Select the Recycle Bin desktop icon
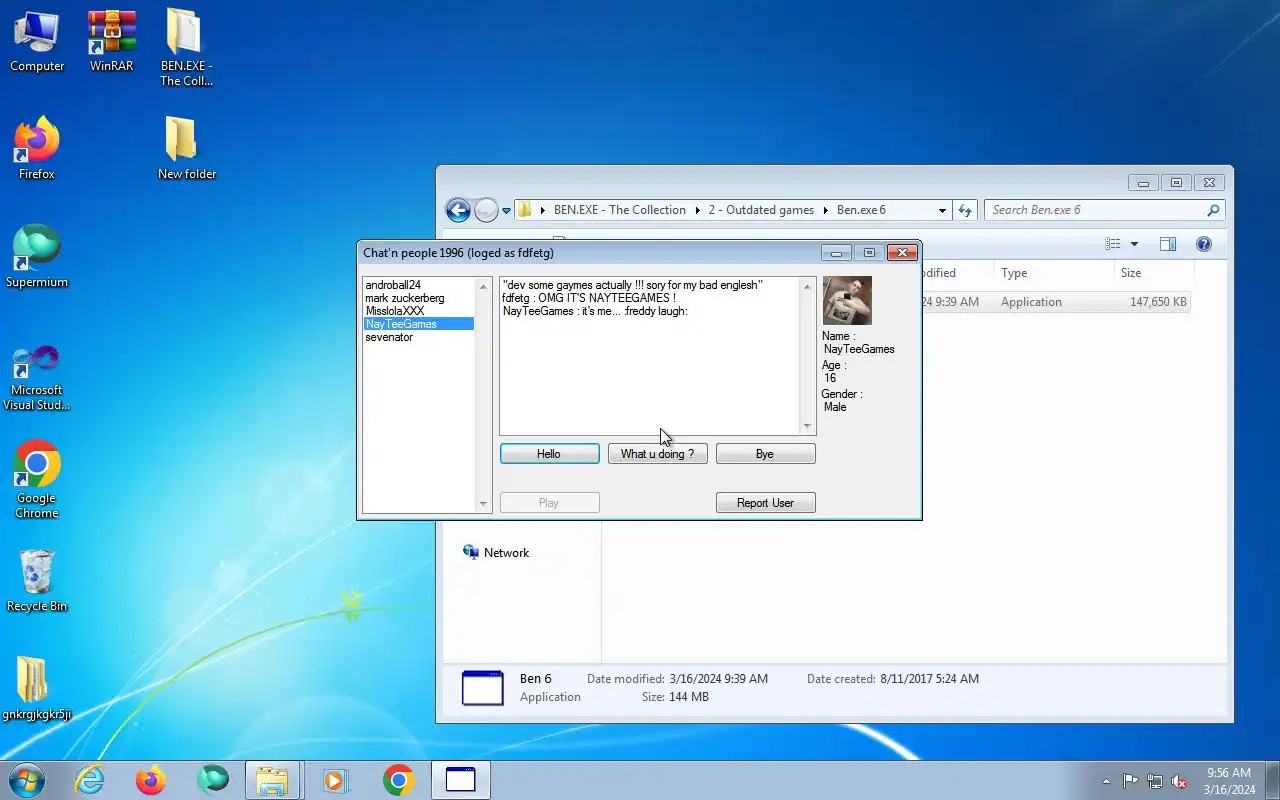Viewport: 1280px width, 800px height. pyautogui.click(x=37, y=581)
